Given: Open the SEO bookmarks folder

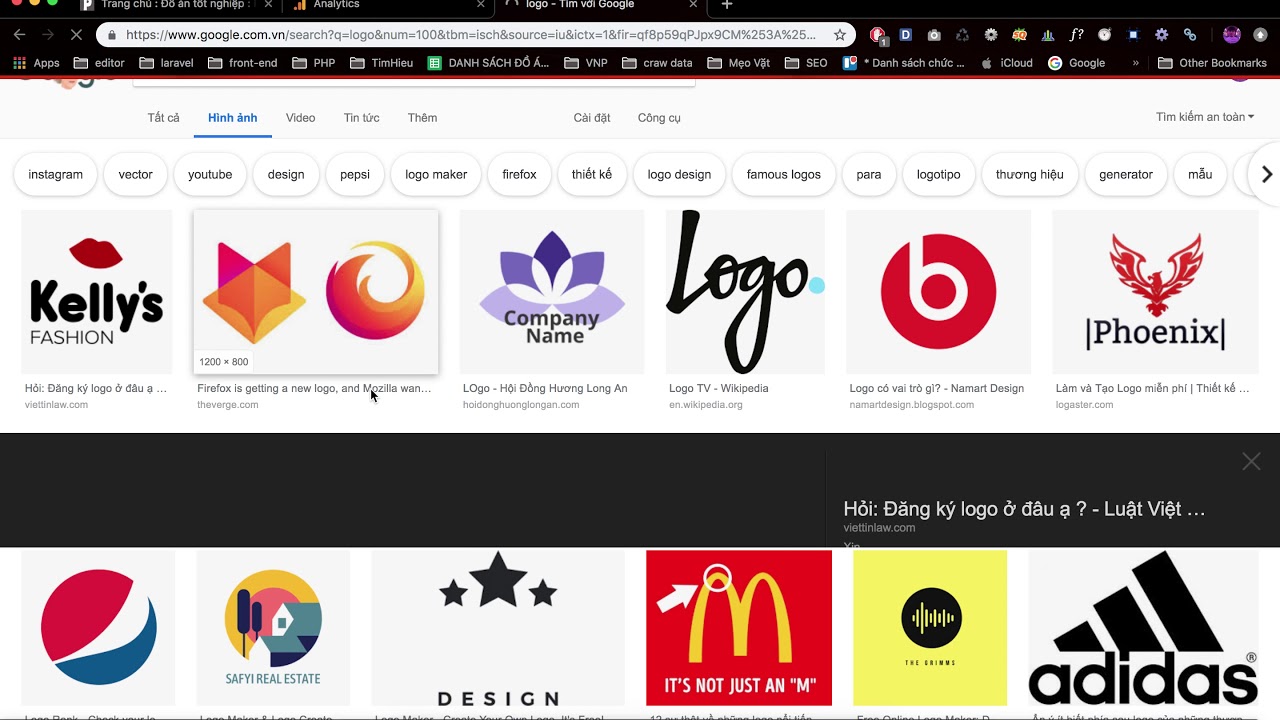Looking at the screenshot, I should coord(807,63).
